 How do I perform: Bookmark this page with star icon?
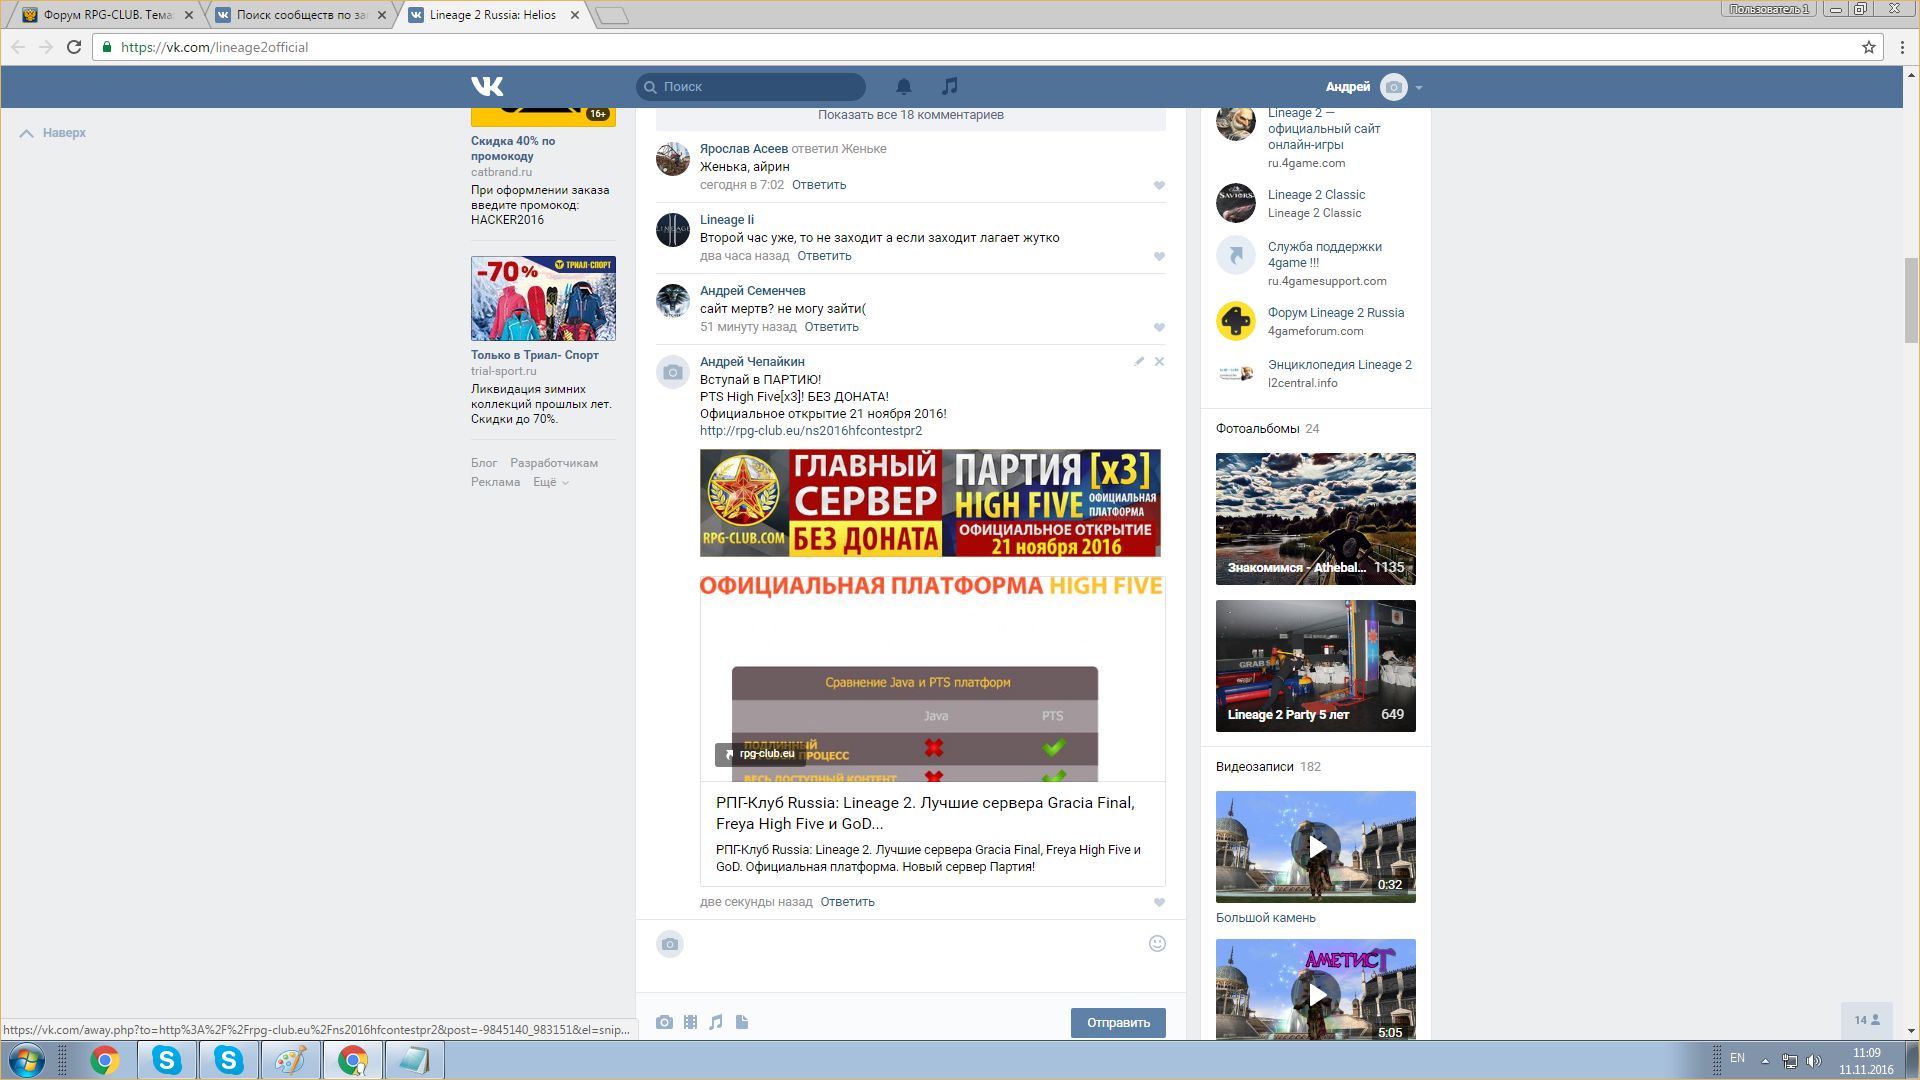tap(1868, 47)
